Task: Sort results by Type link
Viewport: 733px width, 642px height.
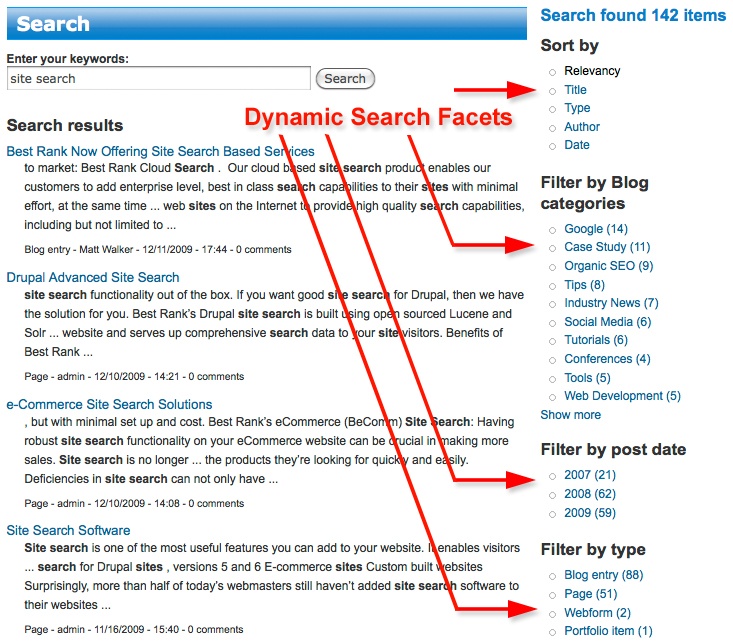Action: (577, 108)
